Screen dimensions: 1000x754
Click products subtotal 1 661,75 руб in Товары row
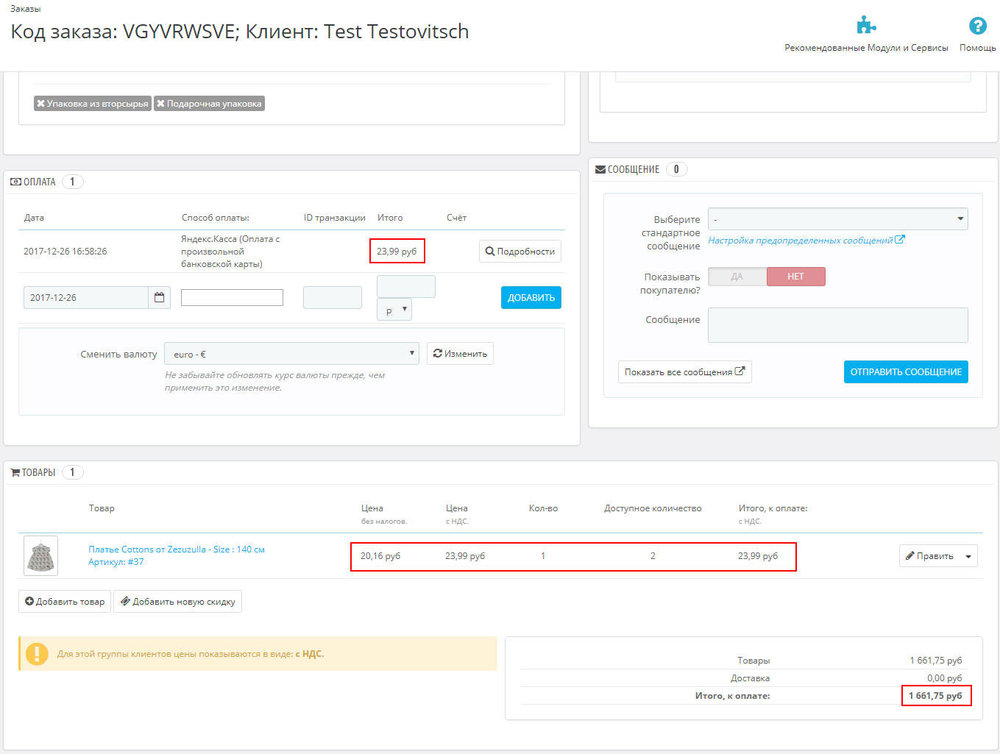pos(936,660)
